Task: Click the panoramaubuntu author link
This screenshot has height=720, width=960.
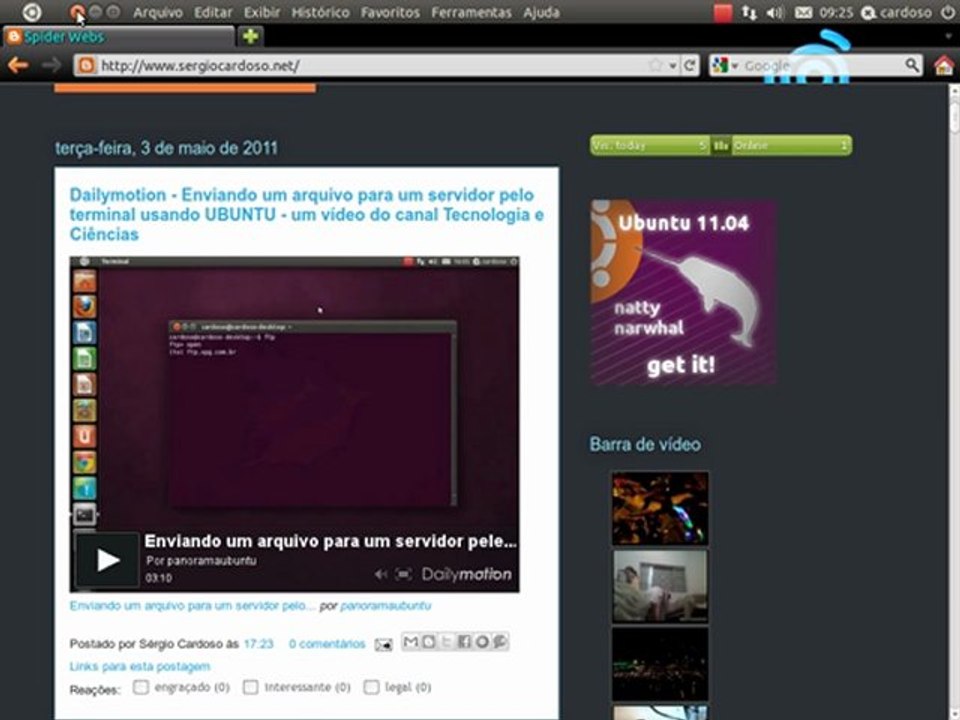Action: 386,606
